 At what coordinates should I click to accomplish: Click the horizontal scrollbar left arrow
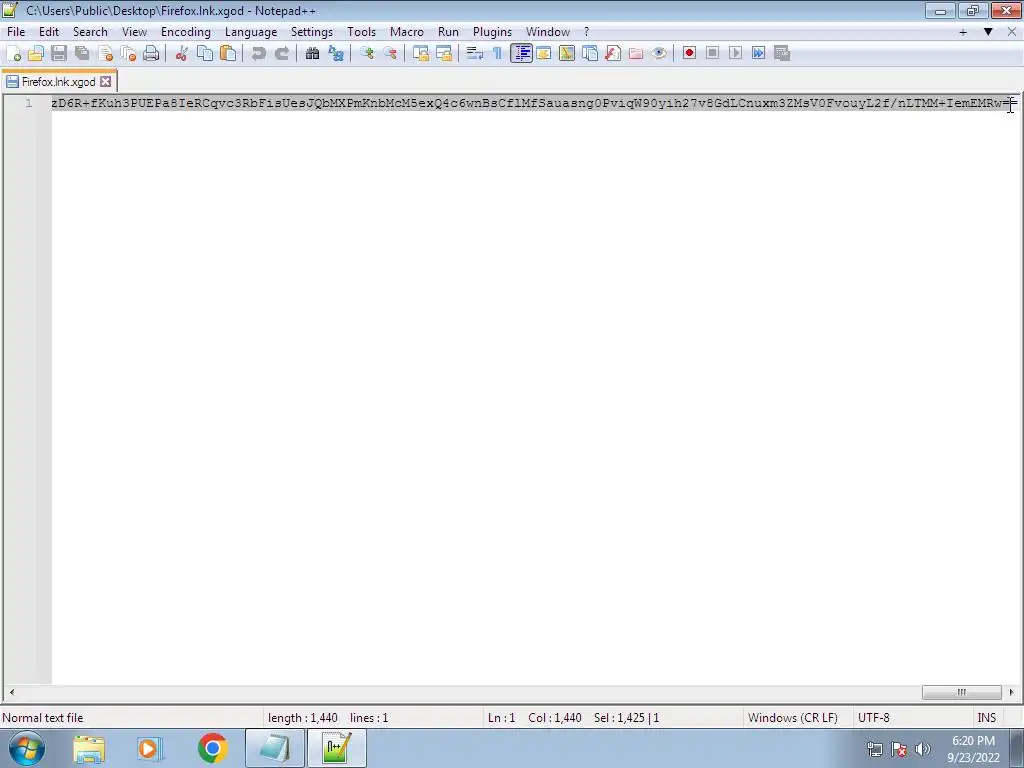coord(12,692)
